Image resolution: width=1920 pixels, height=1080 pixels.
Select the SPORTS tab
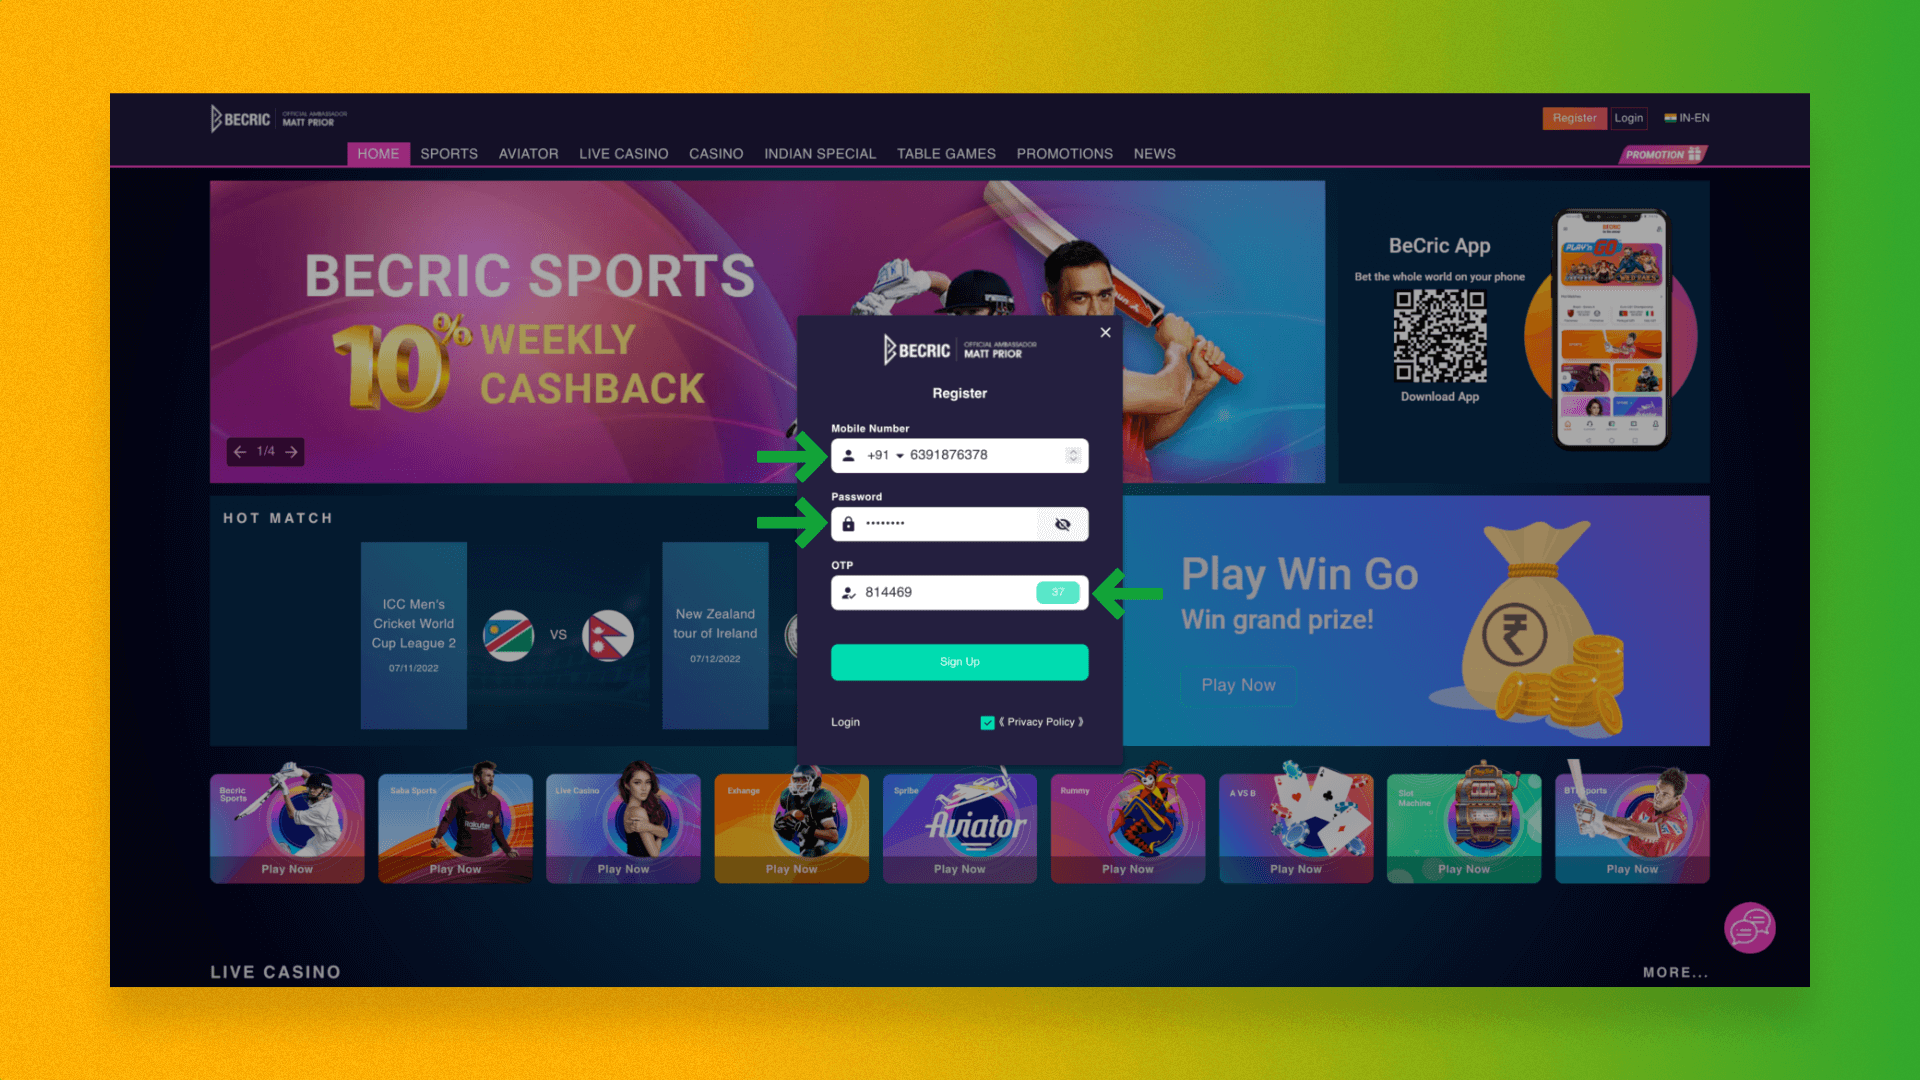[448, 154]
